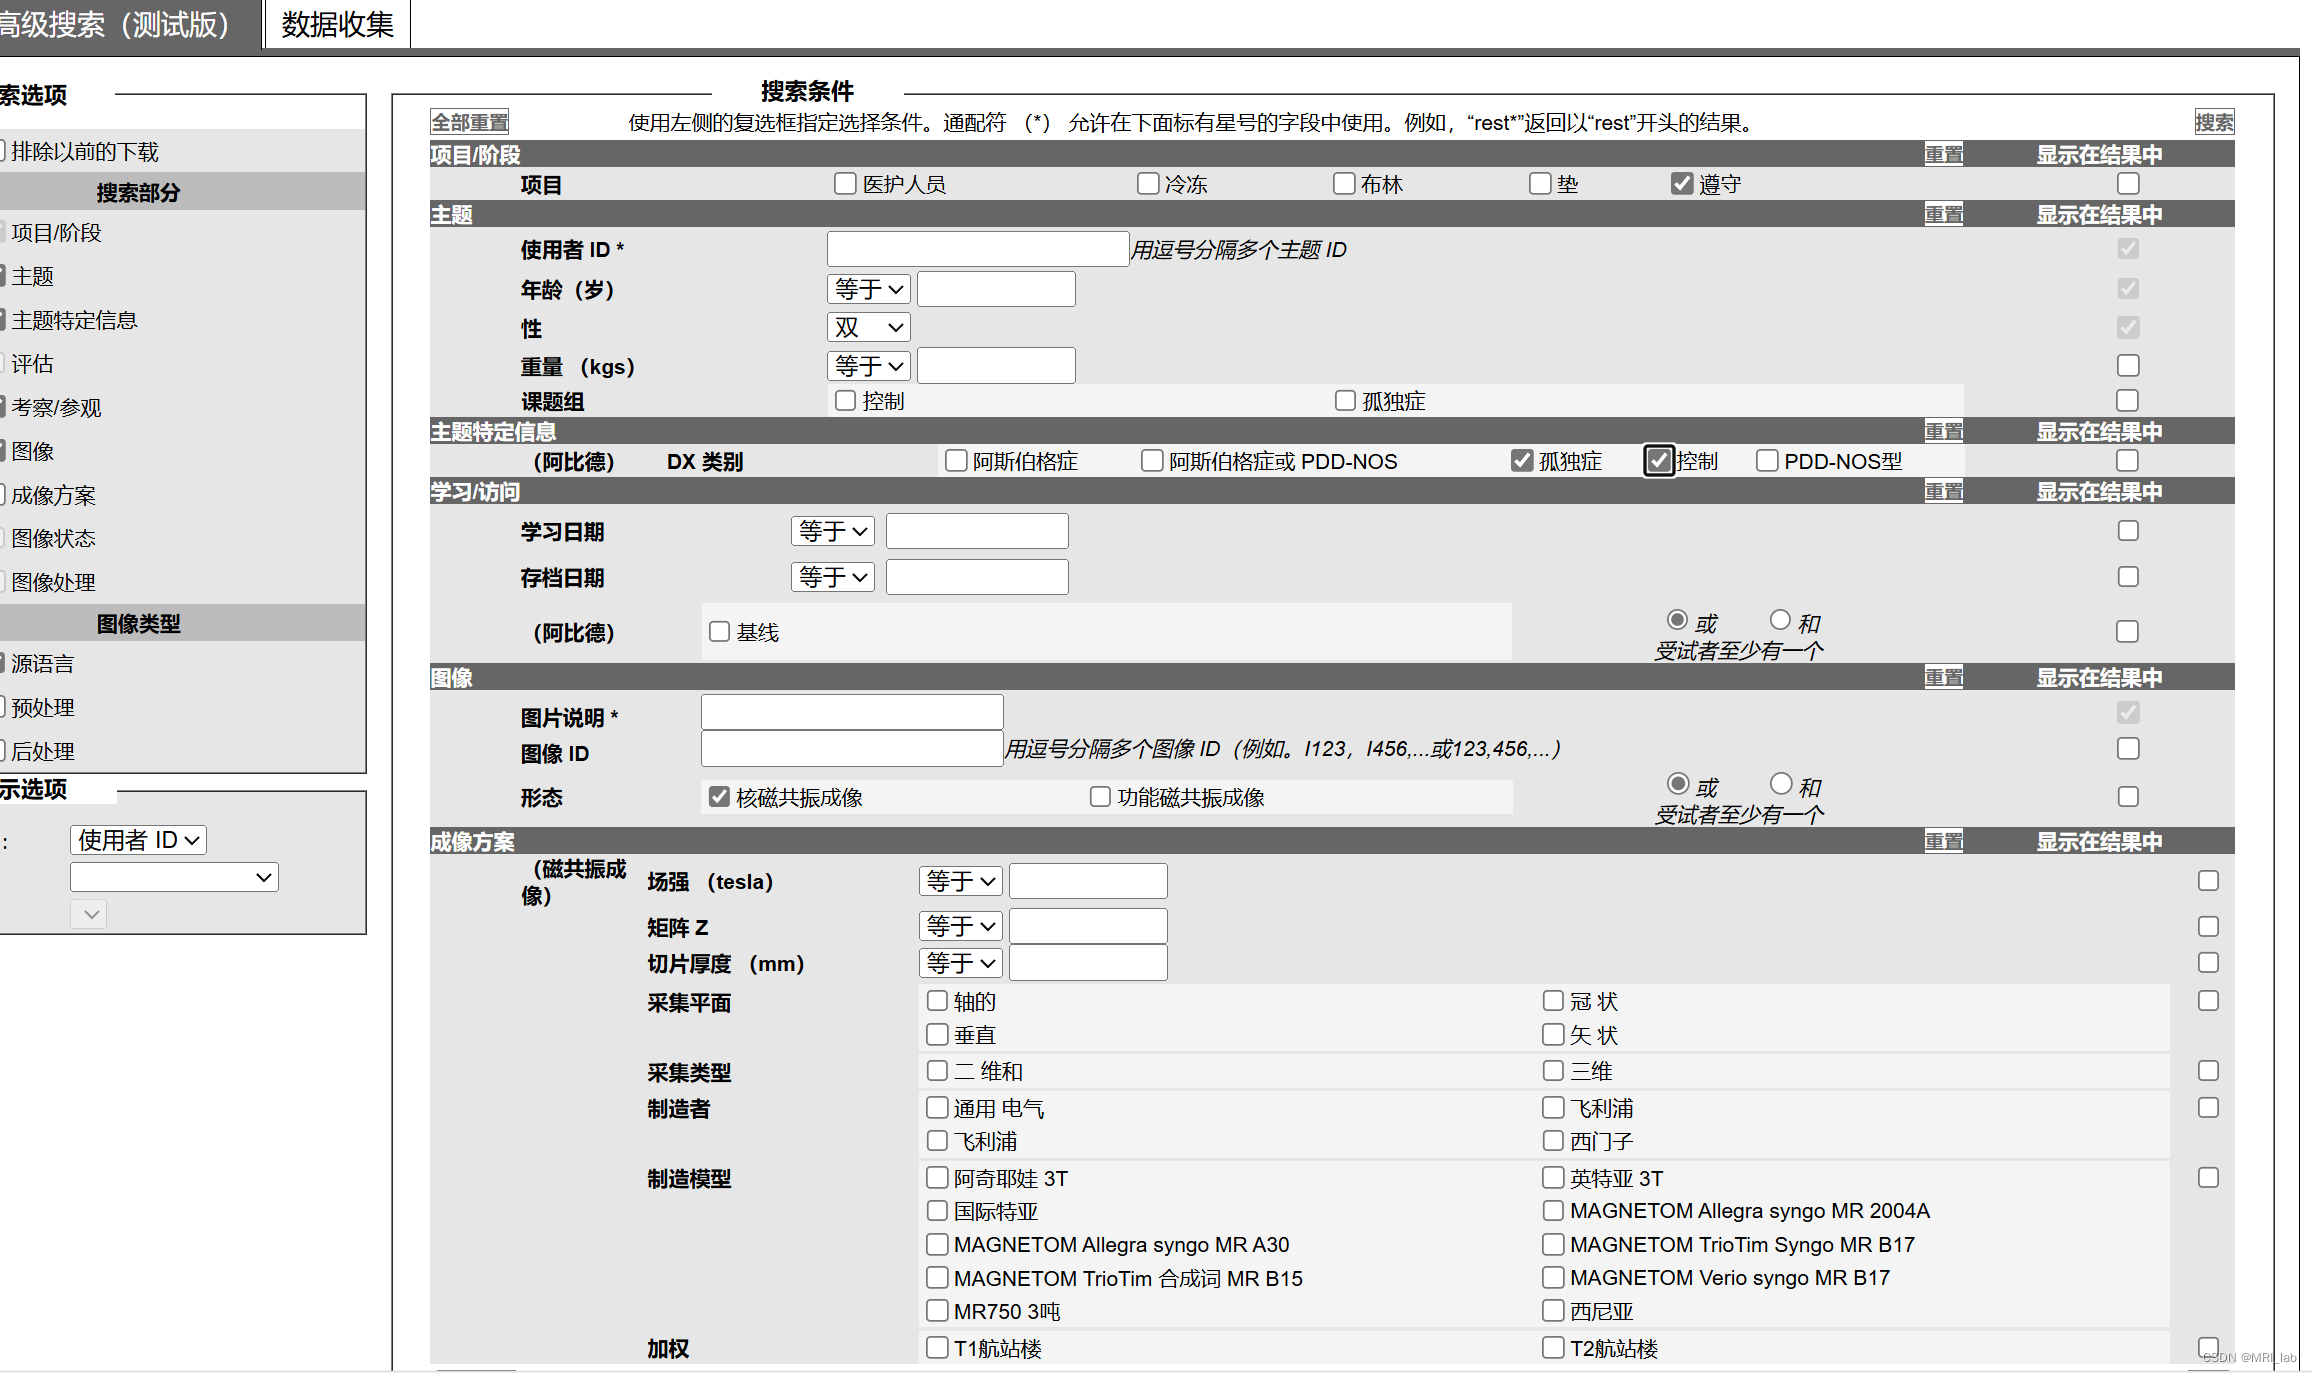Image resolution: width=2312 pixels, height=1373 pixels.
Task: Click the 场强 value field
Action: [1088, 881]
